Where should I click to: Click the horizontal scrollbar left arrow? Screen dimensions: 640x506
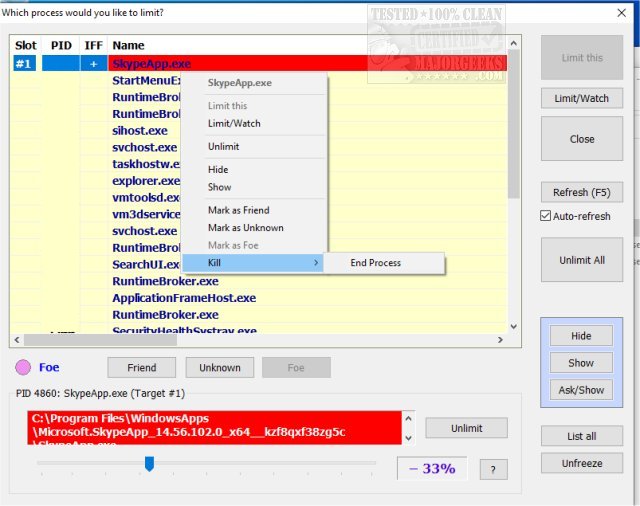pyautogui.click(x=17, y=340)
